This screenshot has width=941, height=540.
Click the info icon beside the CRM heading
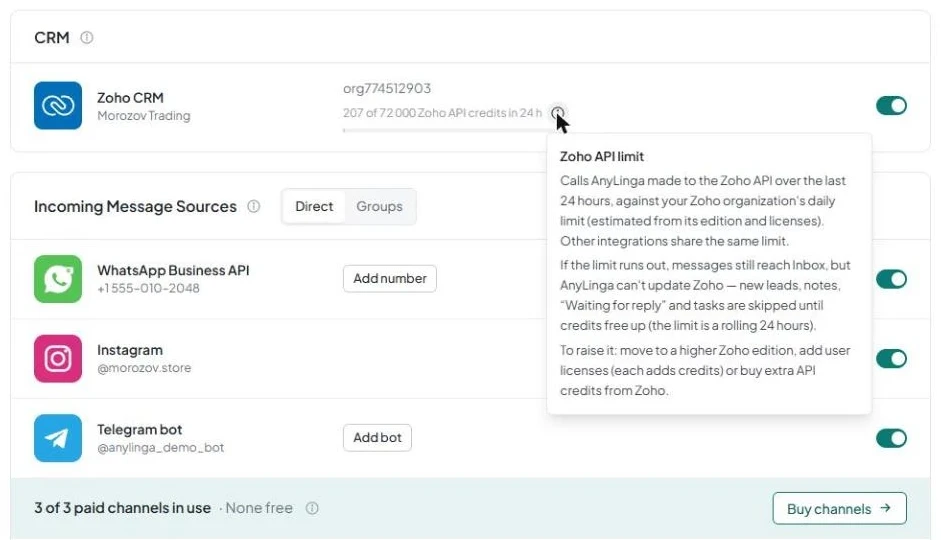[87, 38]
